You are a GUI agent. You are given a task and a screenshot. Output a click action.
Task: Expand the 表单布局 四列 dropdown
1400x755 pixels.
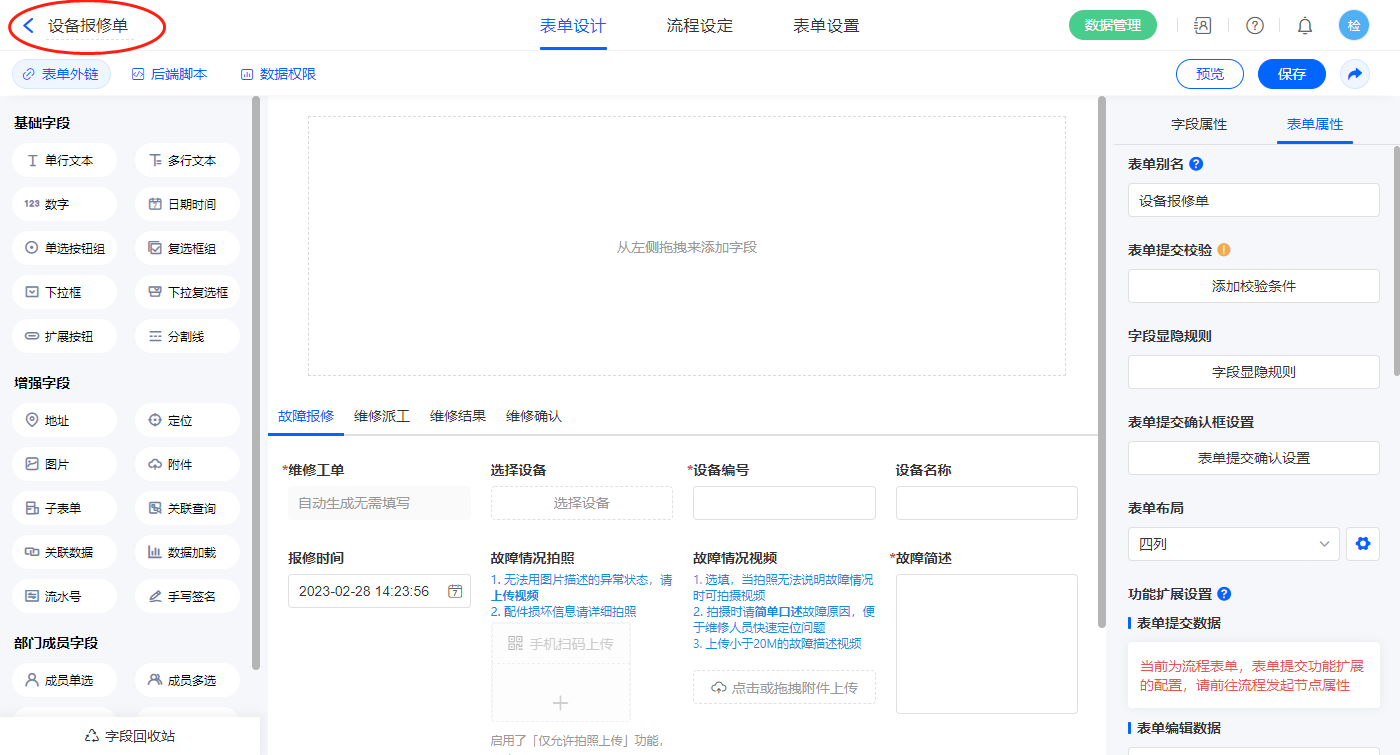(1233, 544)
